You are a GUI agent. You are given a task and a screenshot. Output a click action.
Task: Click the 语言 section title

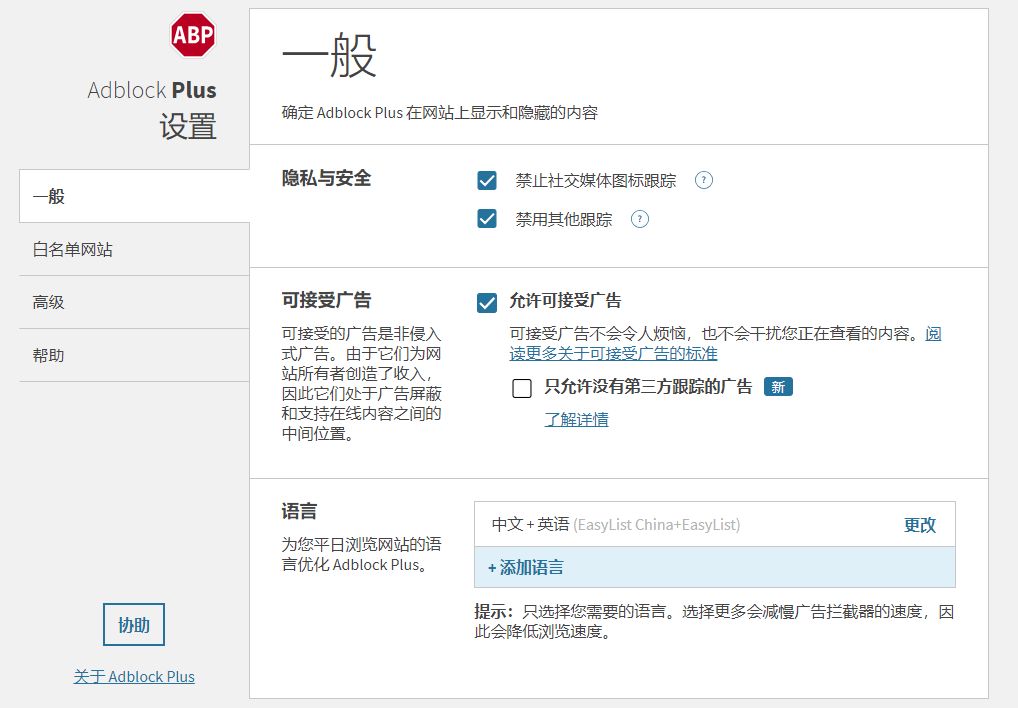[299, 511]
